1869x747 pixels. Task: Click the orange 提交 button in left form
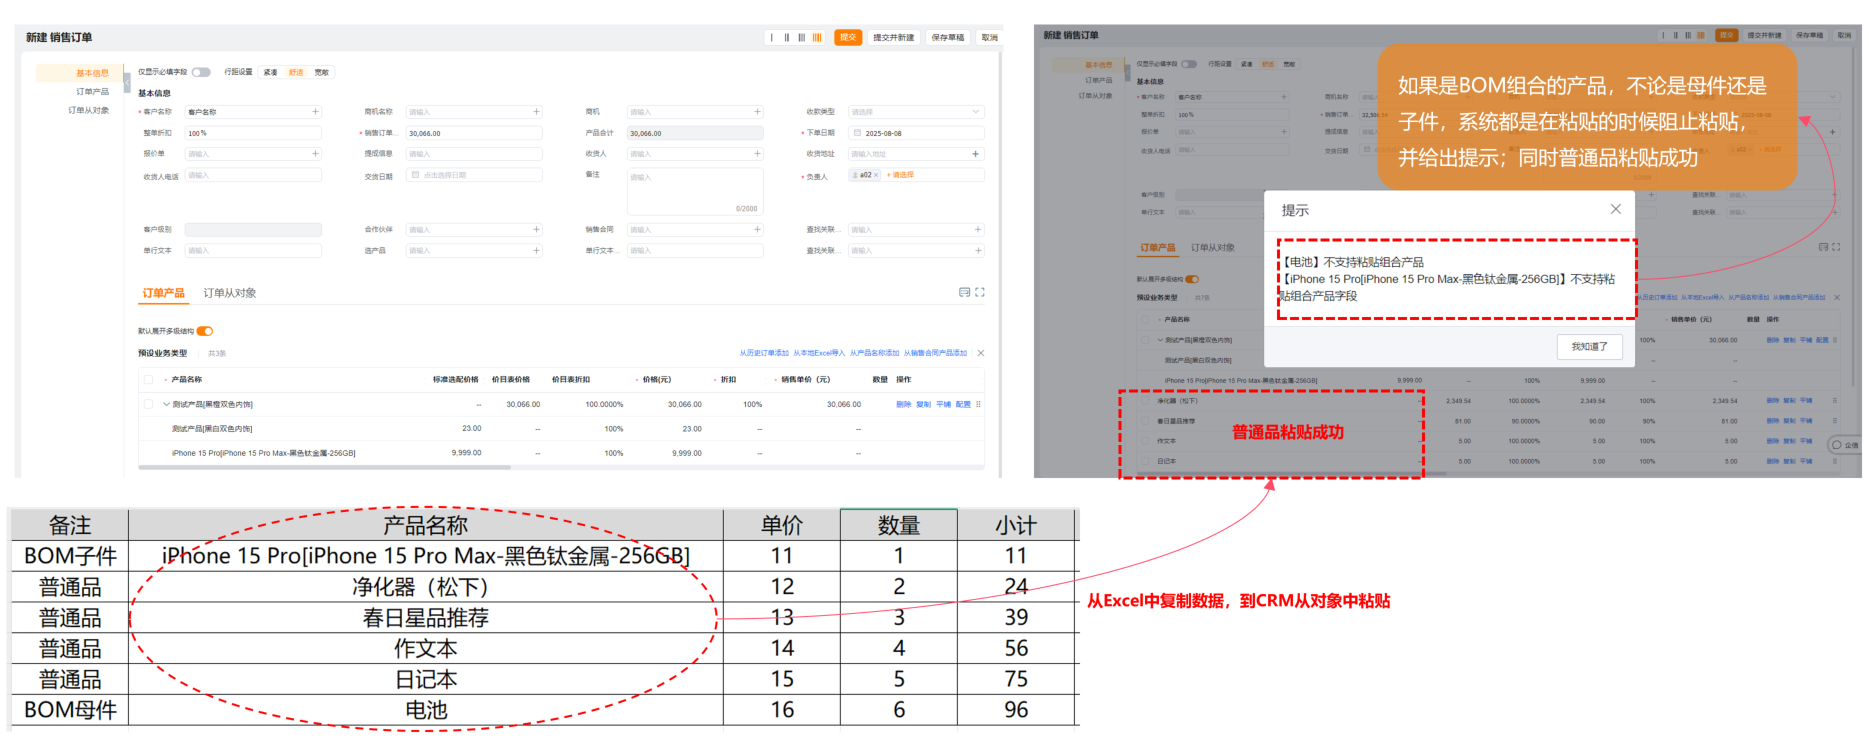pos(848,38)
